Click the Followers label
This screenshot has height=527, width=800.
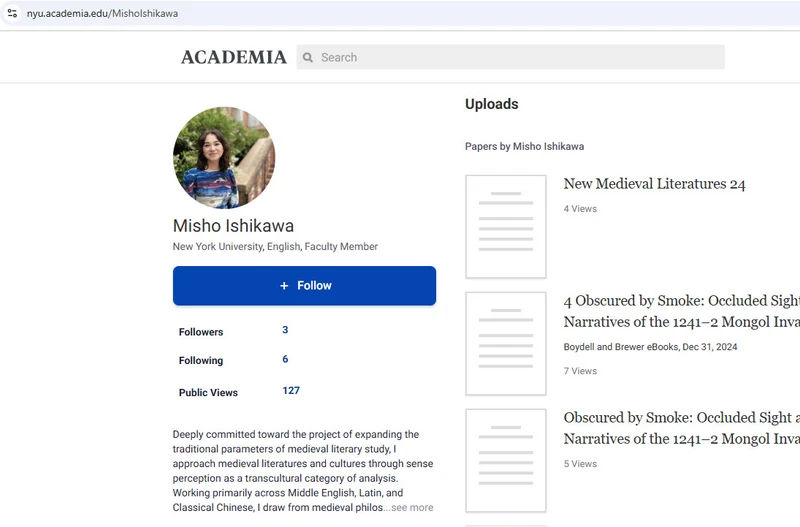[x=201, y=332]
